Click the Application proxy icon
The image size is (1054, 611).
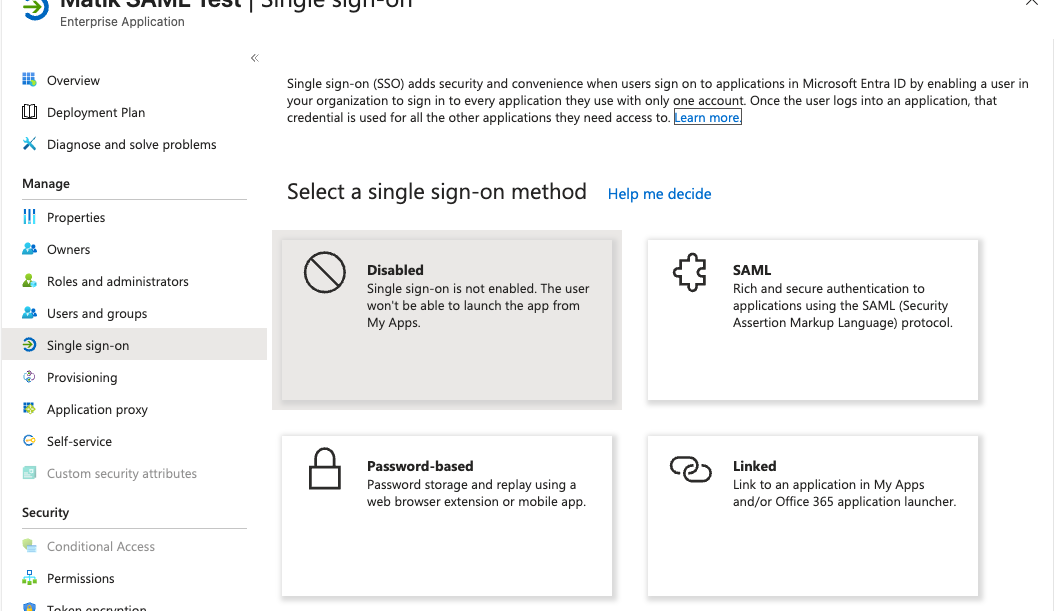(30, 409)
